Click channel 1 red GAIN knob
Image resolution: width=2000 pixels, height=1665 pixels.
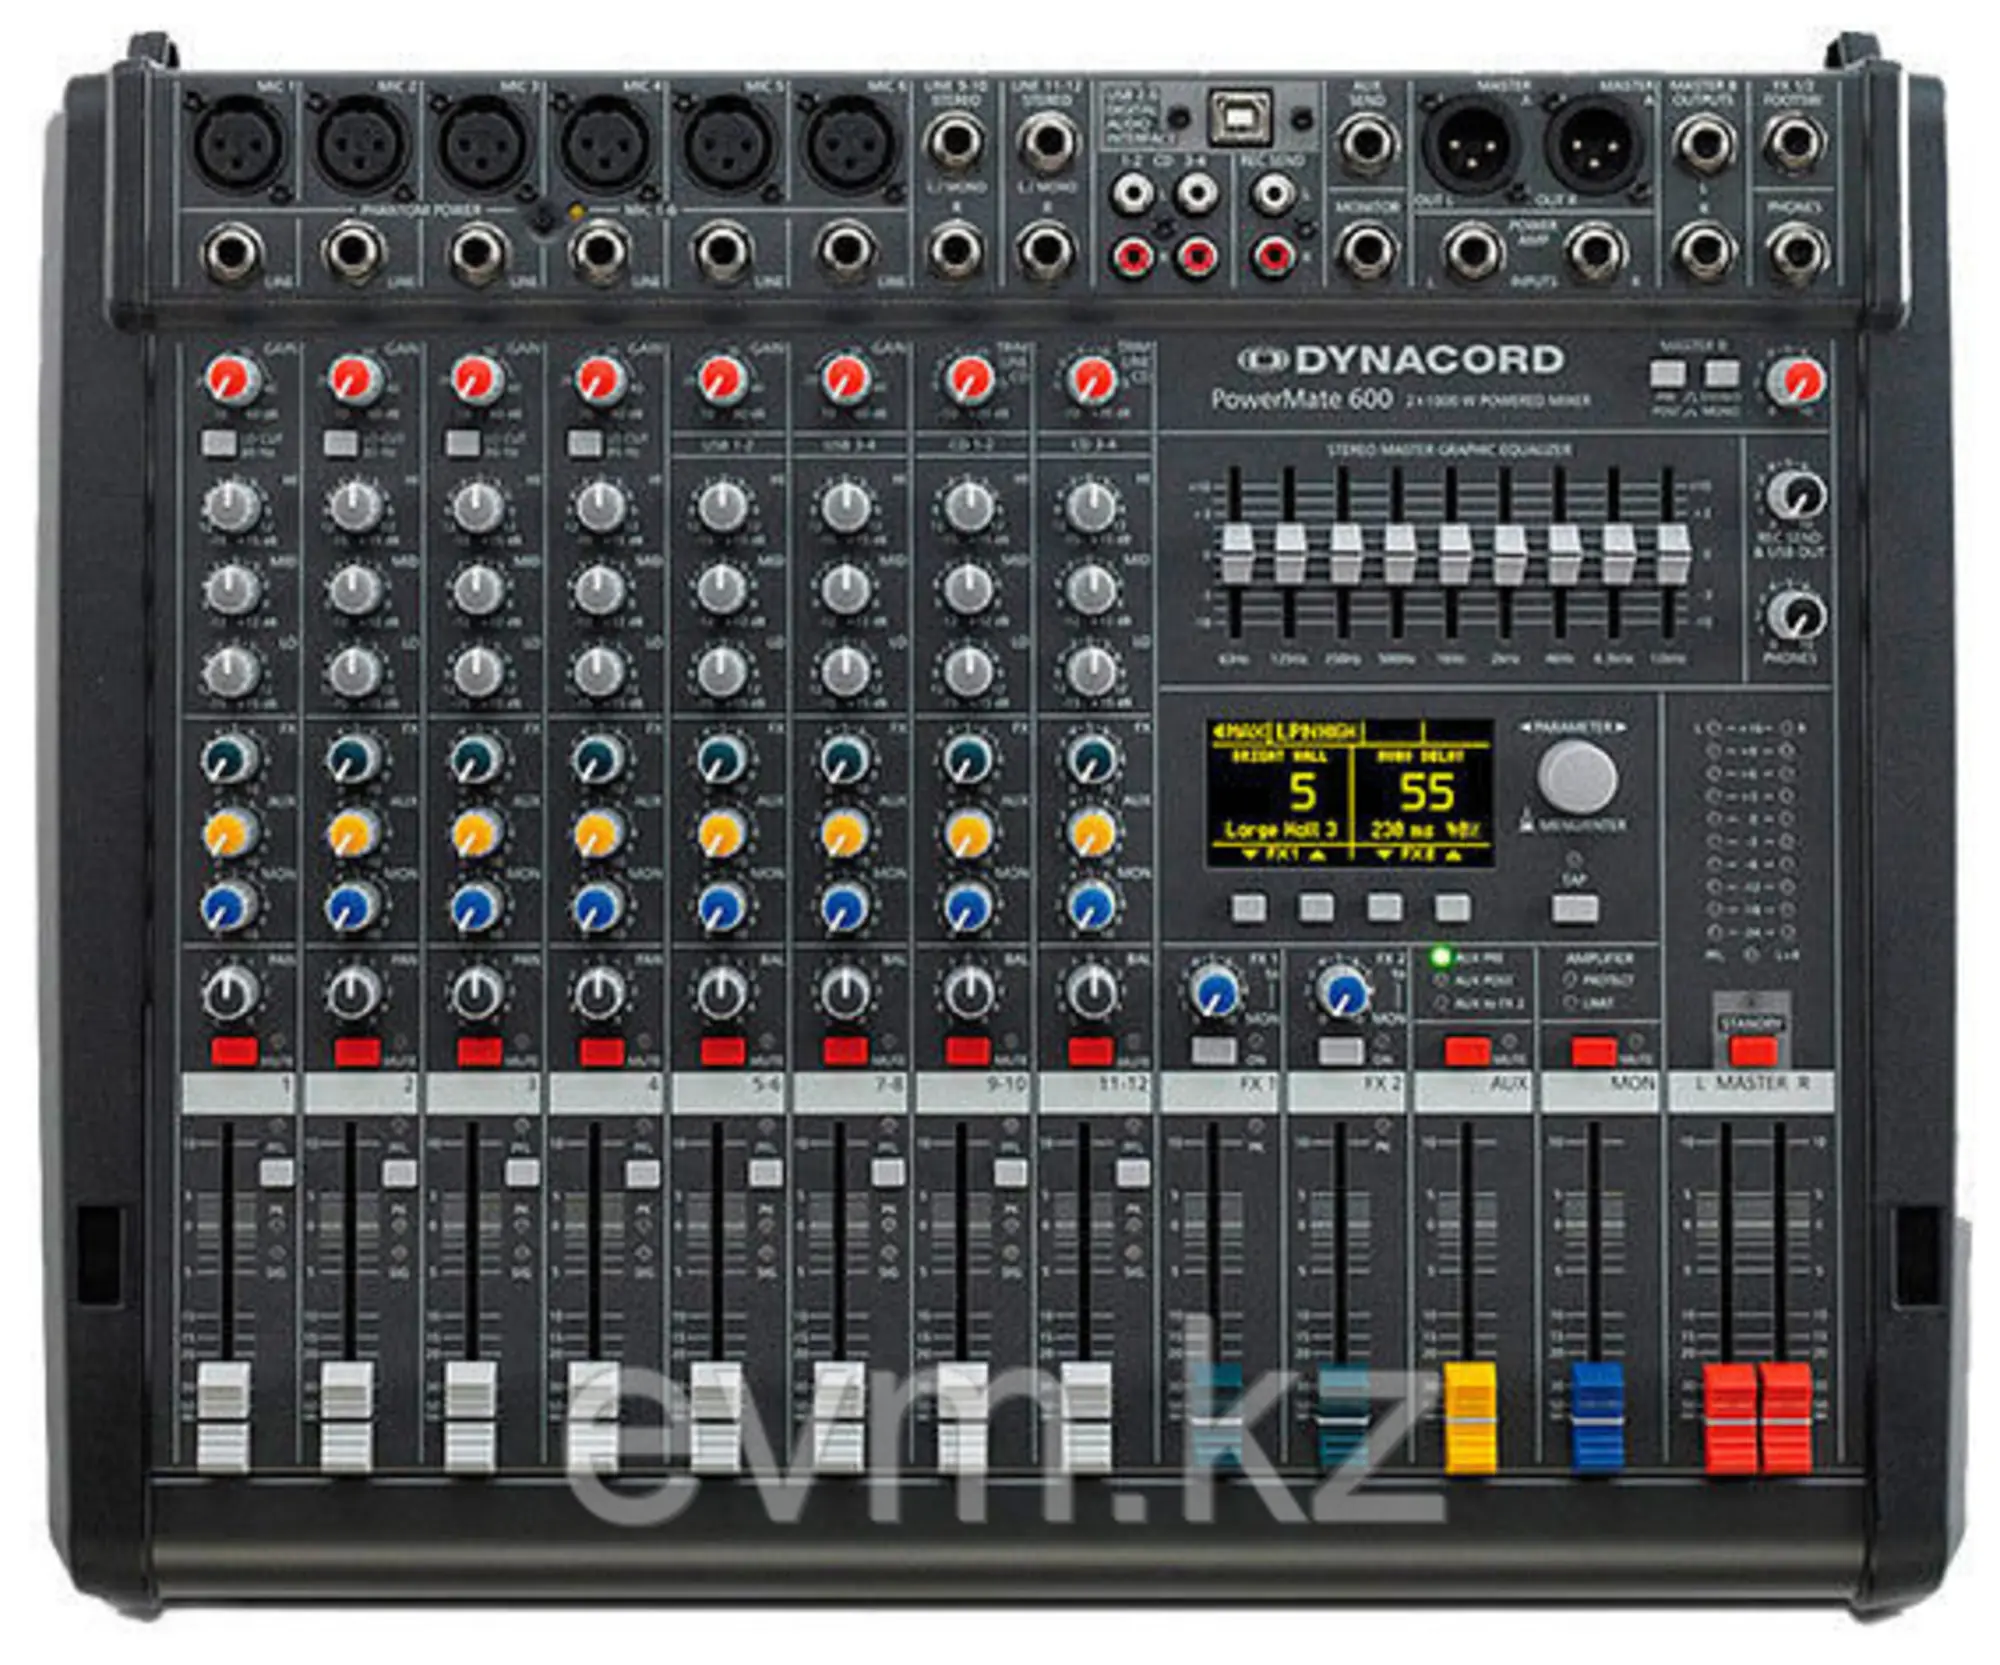[233, 381]
